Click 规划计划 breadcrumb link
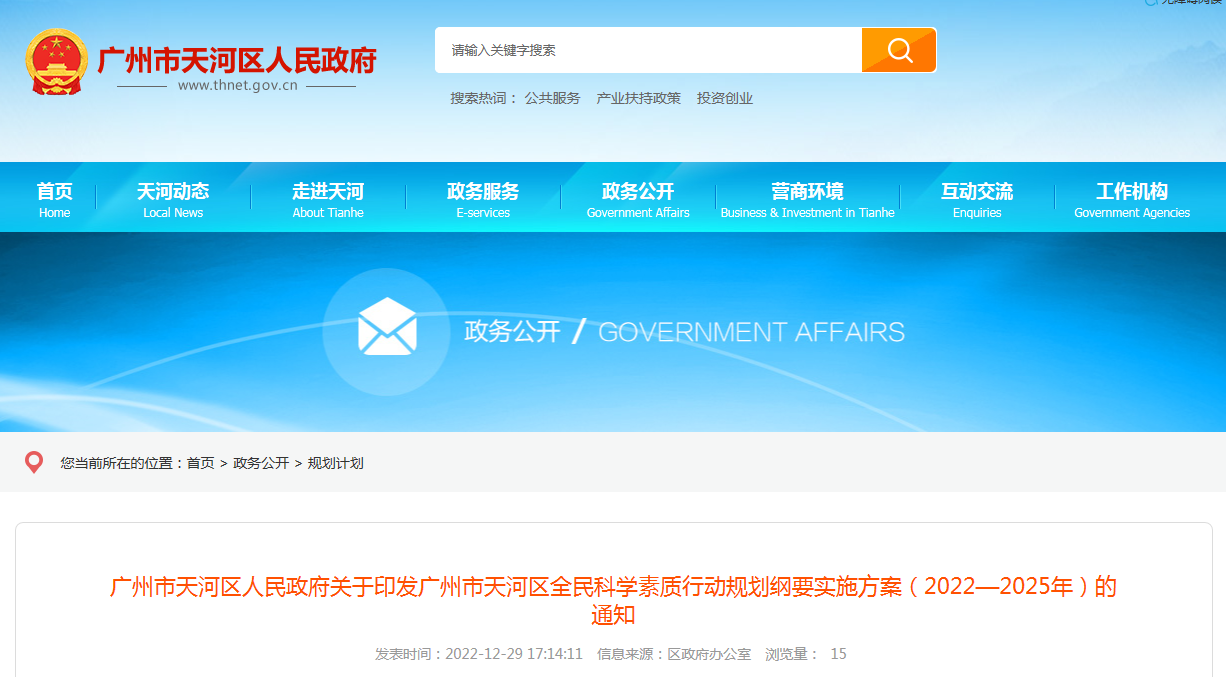1226x677 pixels. [x=335, y=463]
